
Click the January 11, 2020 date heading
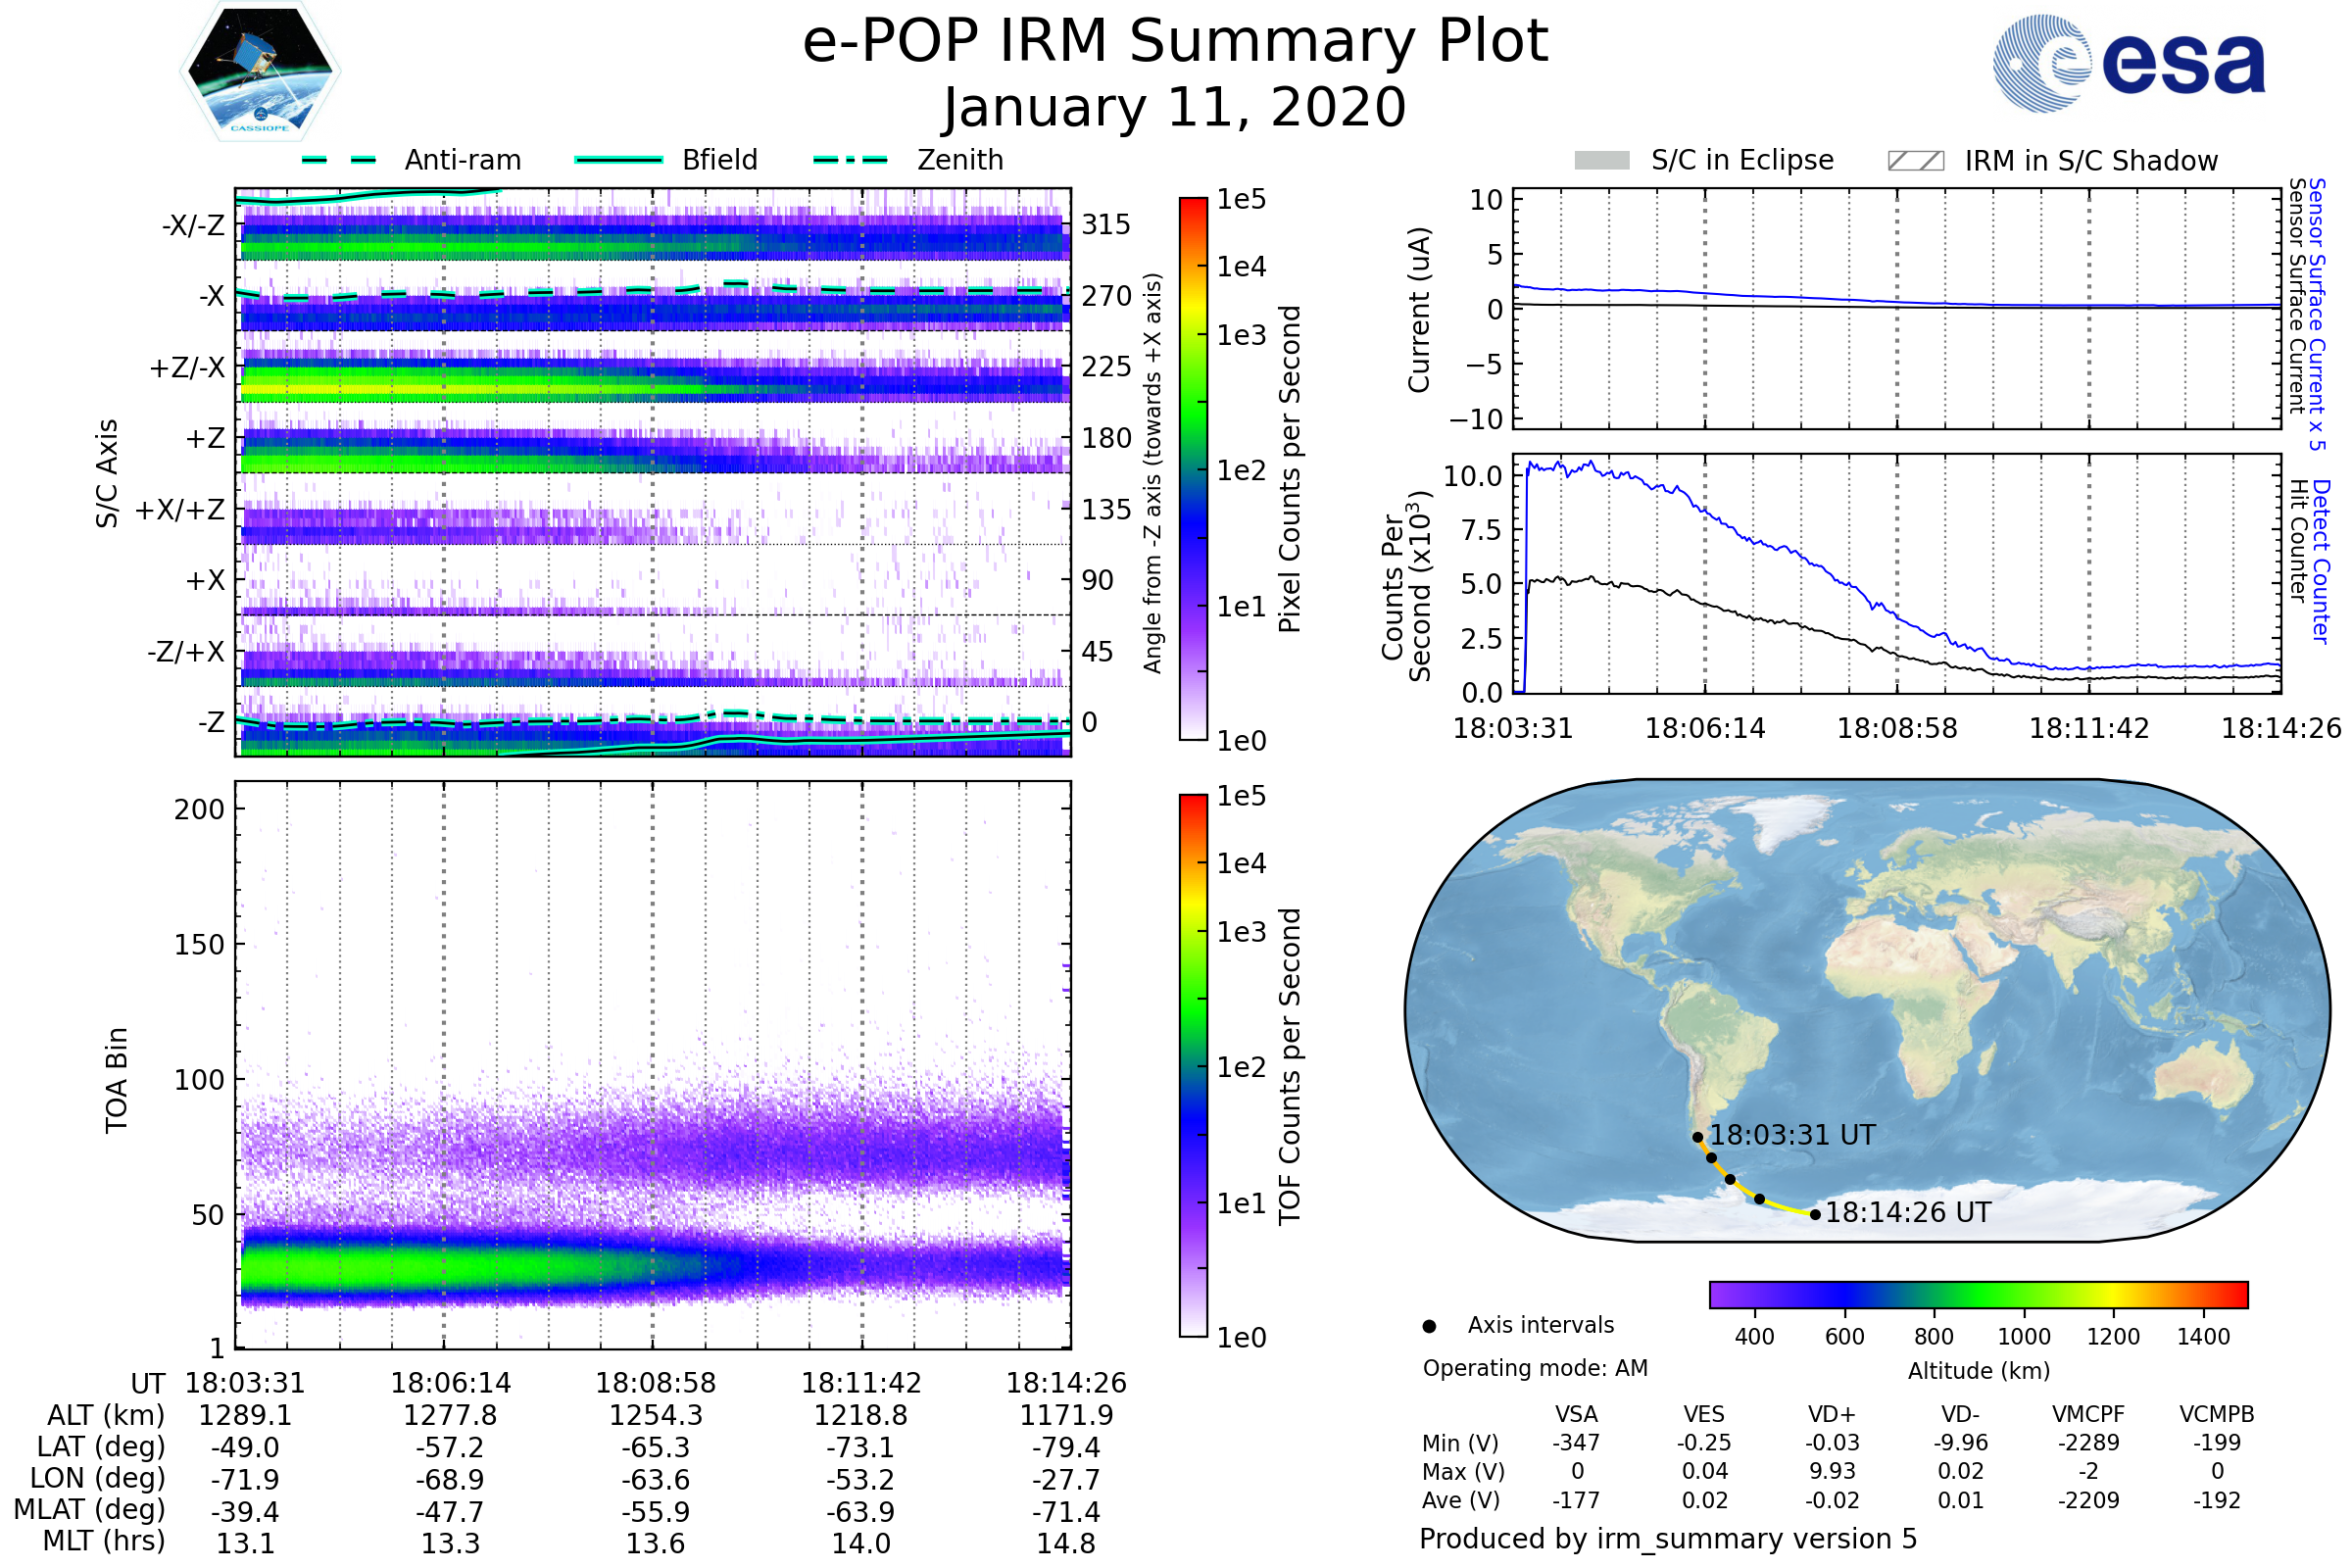[x=1175, y=108]
